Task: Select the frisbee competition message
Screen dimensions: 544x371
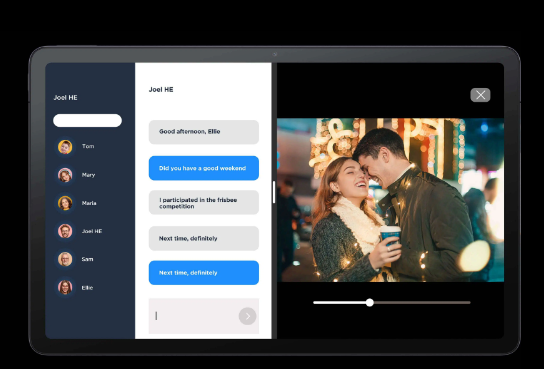Action: [x=204, y=203]
